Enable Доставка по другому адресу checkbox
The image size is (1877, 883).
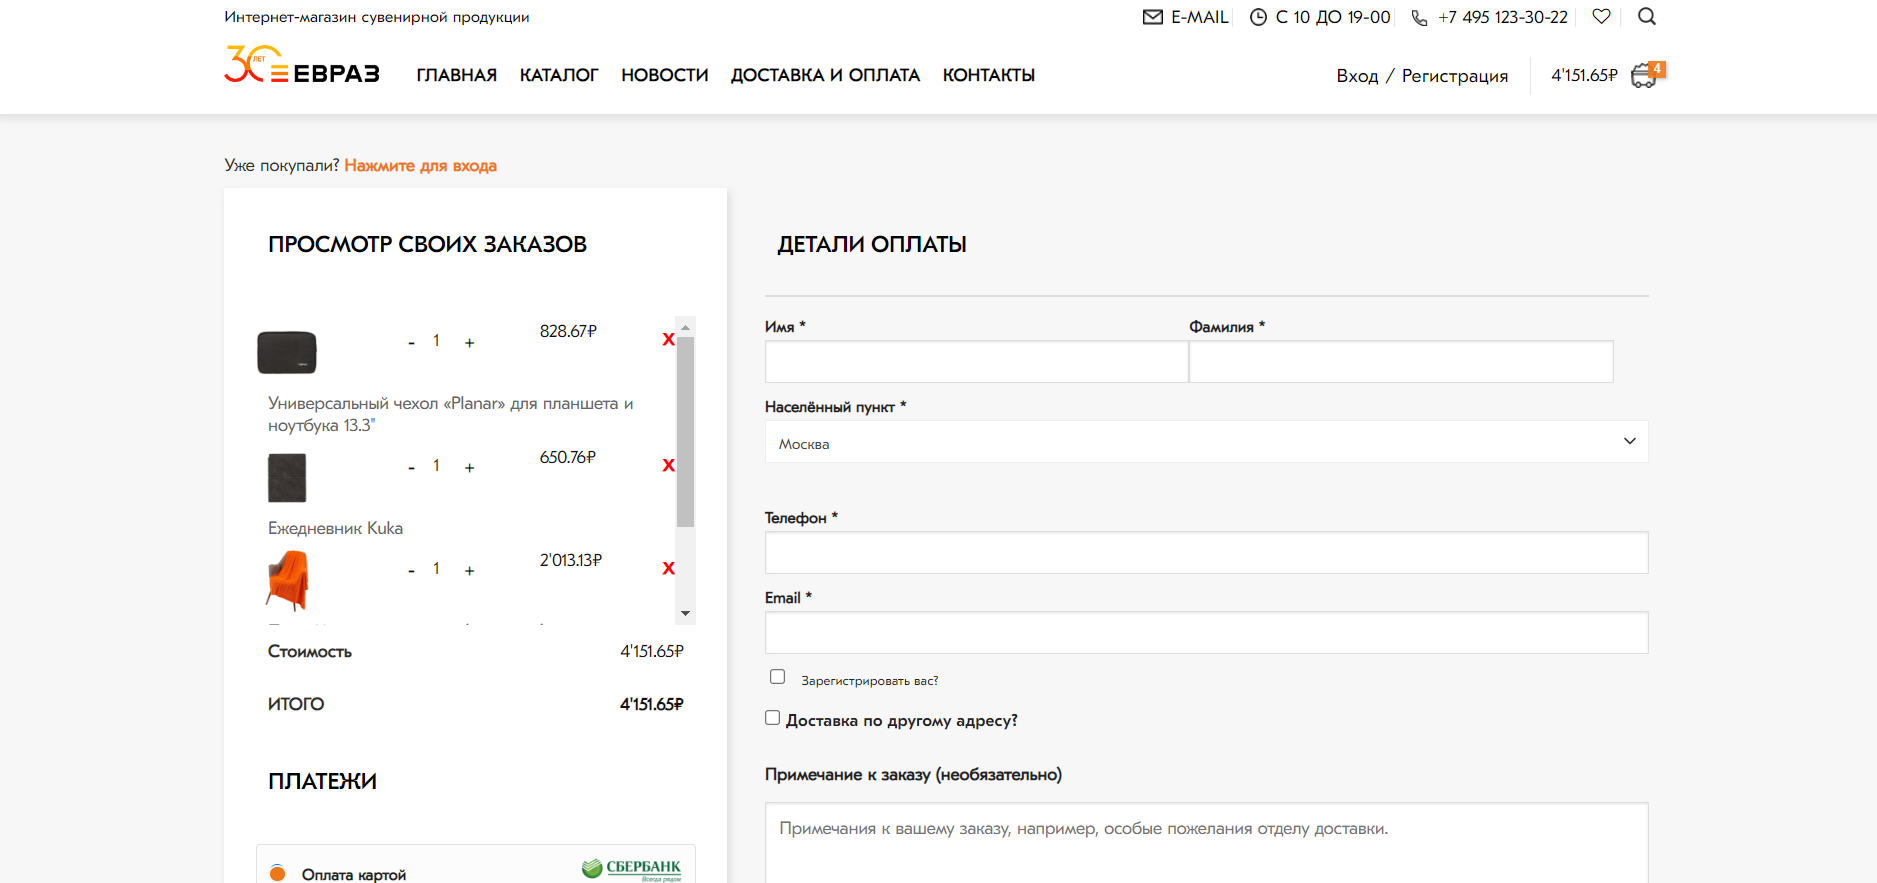click(772, 718)
